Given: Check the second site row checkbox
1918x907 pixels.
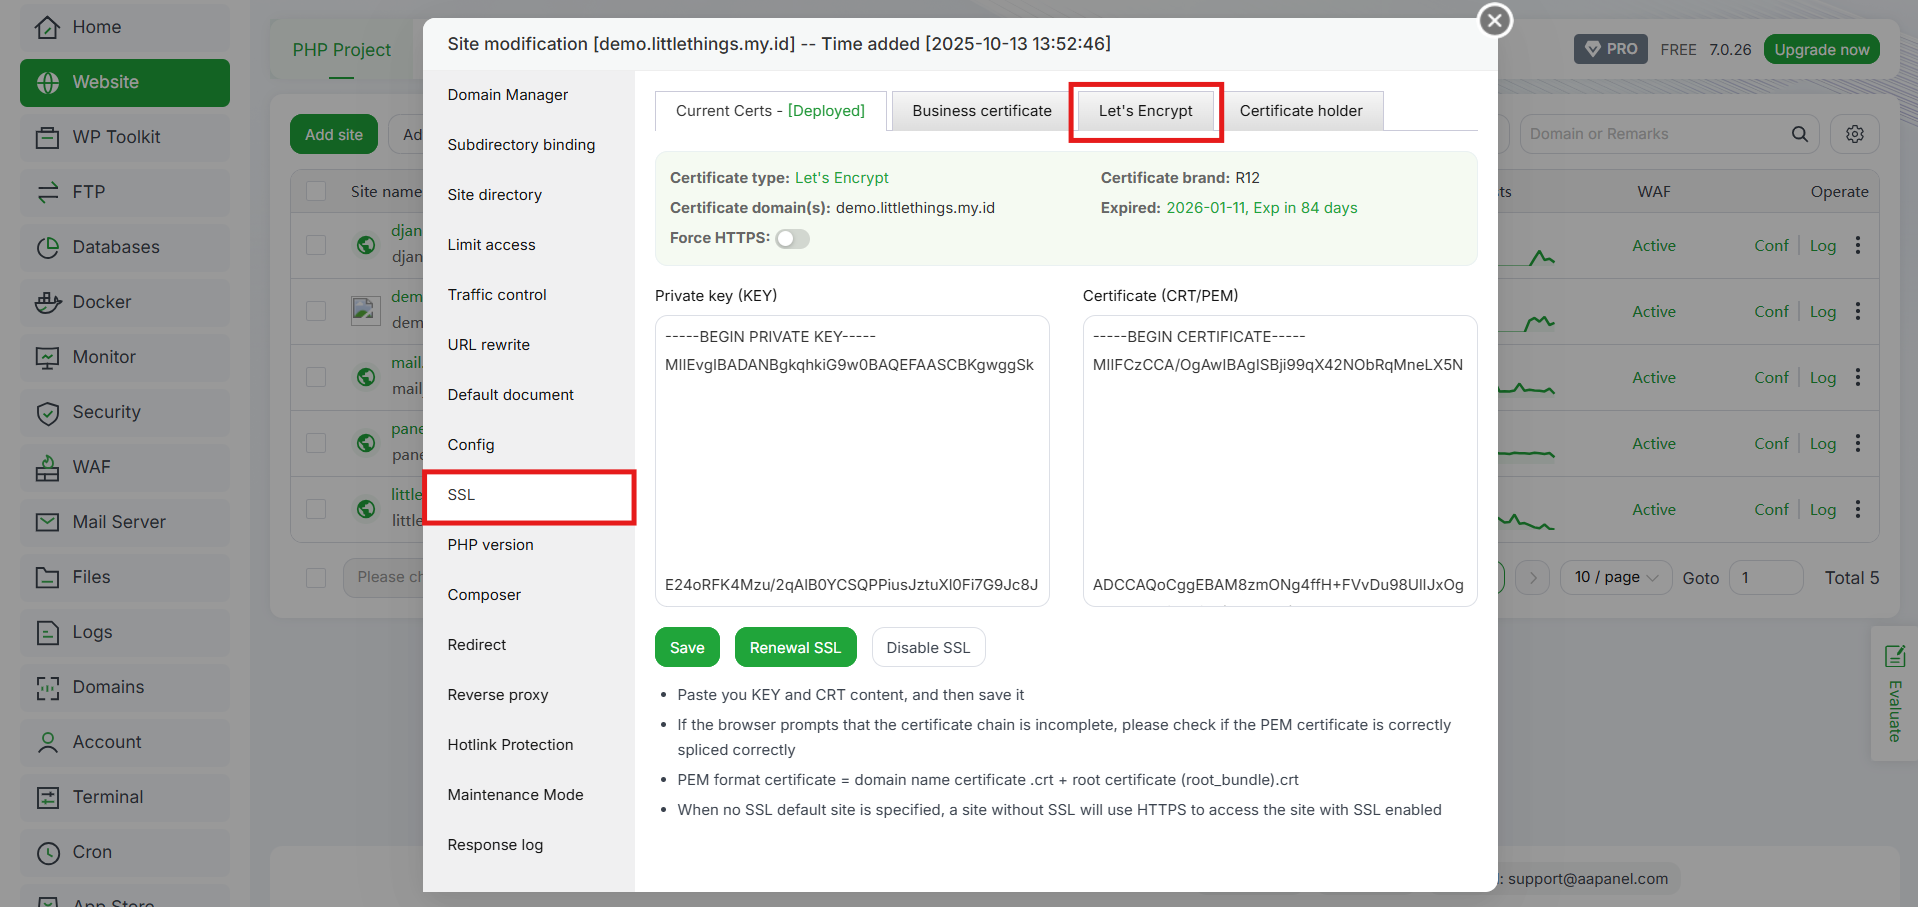Looking at the screenshot, I should [x=316, y=311].
